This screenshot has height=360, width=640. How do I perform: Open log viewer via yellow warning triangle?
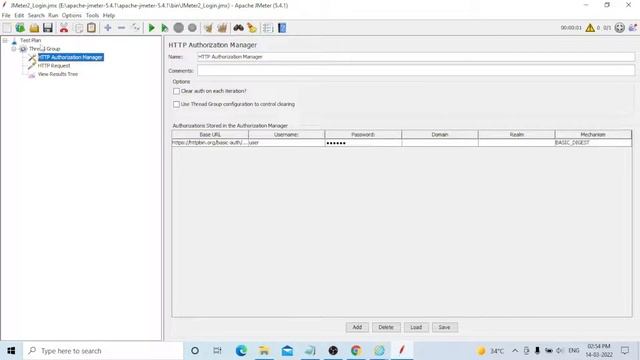pos(590,28)
